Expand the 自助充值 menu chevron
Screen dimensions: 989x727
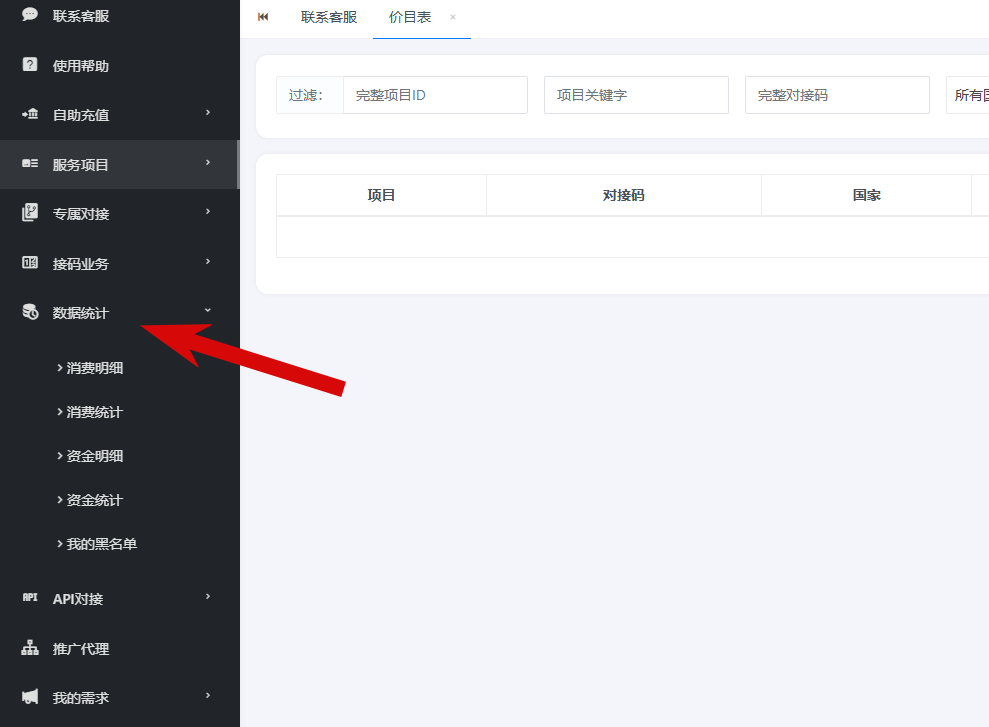[x=208, y=113]
